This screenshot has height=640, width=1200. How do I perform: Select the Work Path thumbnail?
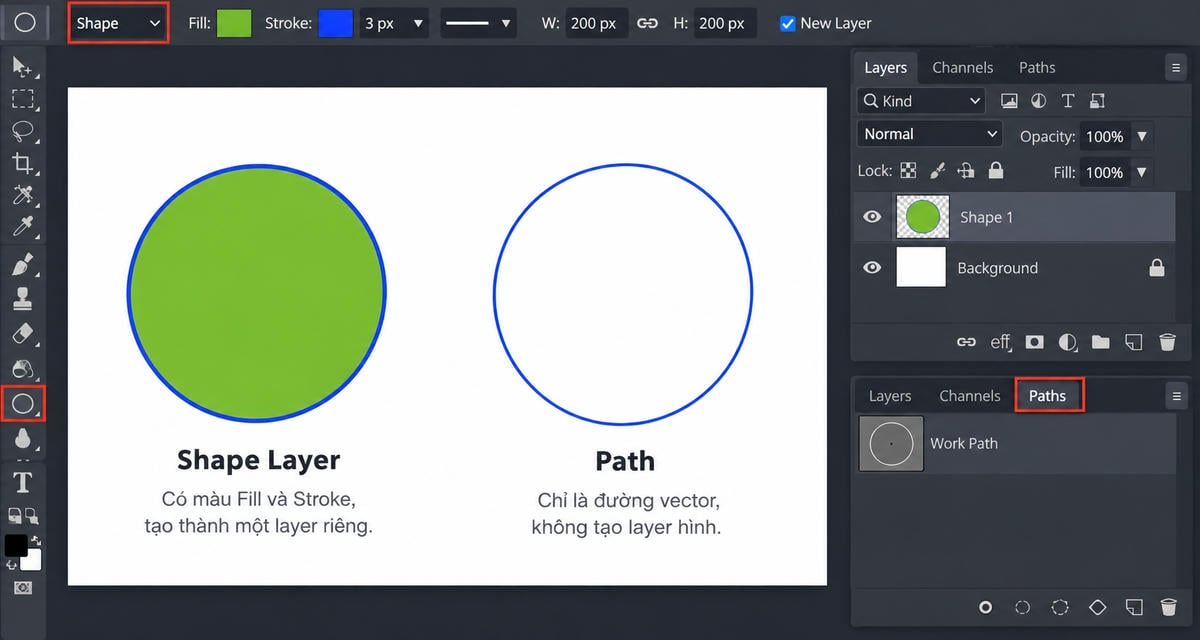click(x=891, y=443)
